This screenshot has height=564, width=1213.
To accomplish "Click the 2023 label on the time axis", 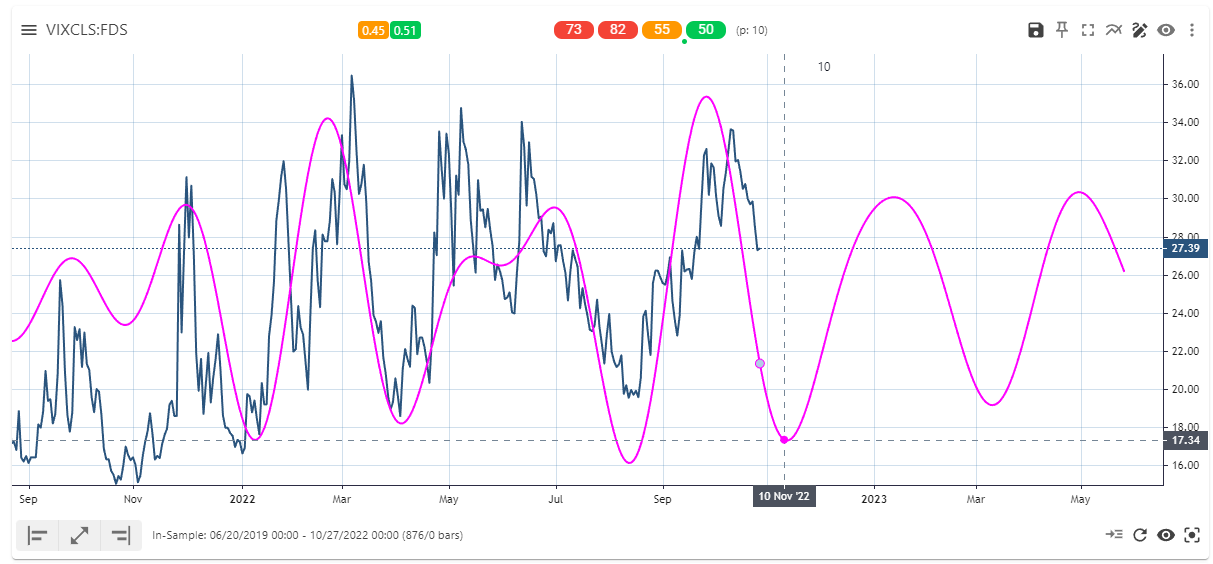I will click(x=874, y=497).
